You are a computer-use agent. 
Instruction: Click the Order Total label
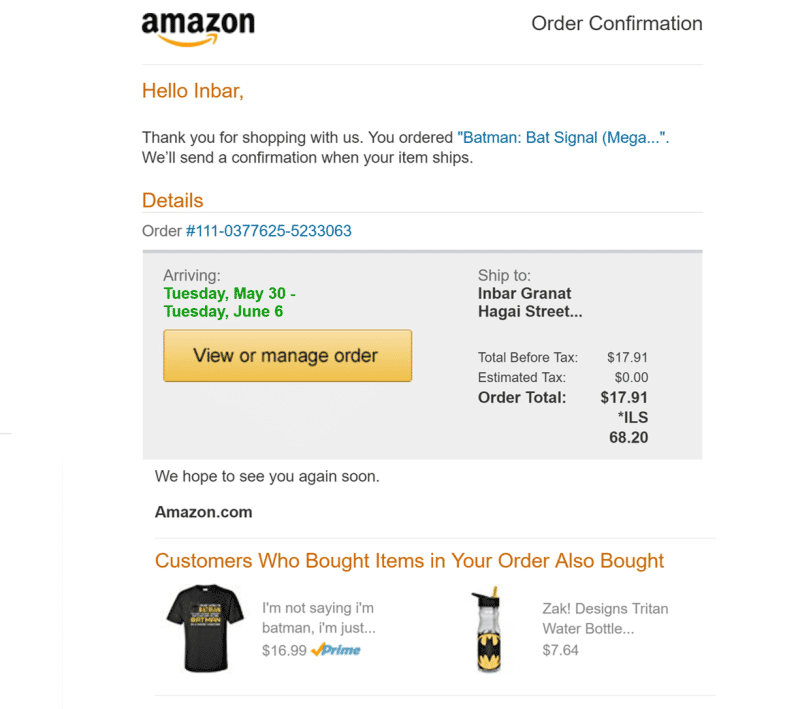[x=522, y=397]
